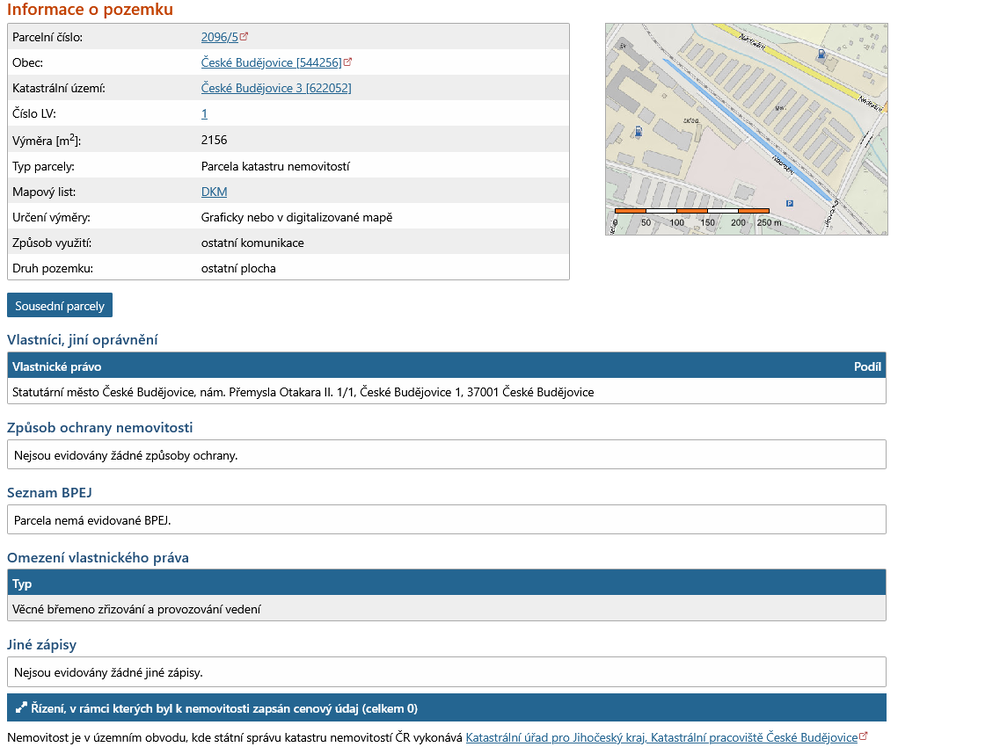Click heading Jiné zápisy
This screenshot has width=1000, height=754.
coord(41,644)
